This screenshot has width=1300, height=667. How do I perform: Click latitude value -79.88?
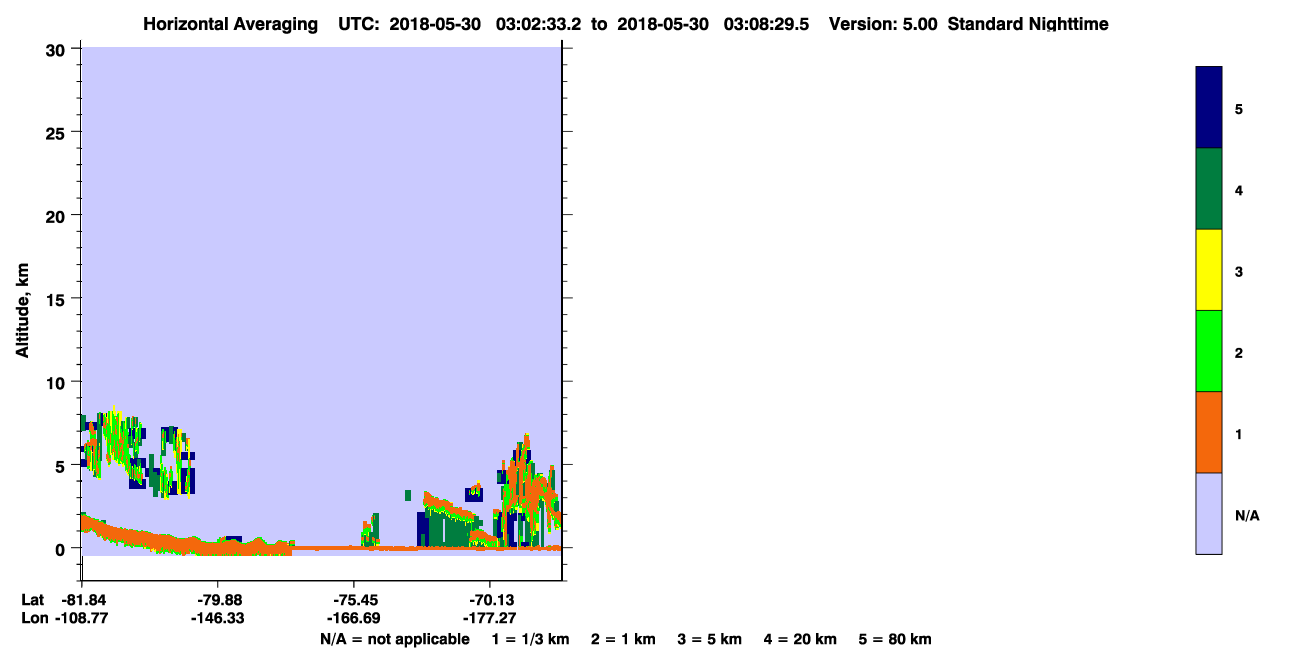[217, 600]
